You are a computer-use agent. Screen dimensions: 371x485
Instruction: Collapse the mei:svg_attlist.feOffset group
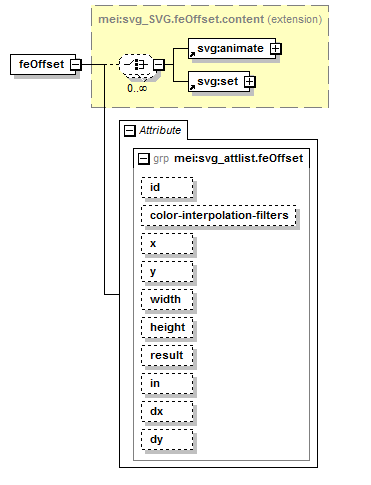pos(144,159)
